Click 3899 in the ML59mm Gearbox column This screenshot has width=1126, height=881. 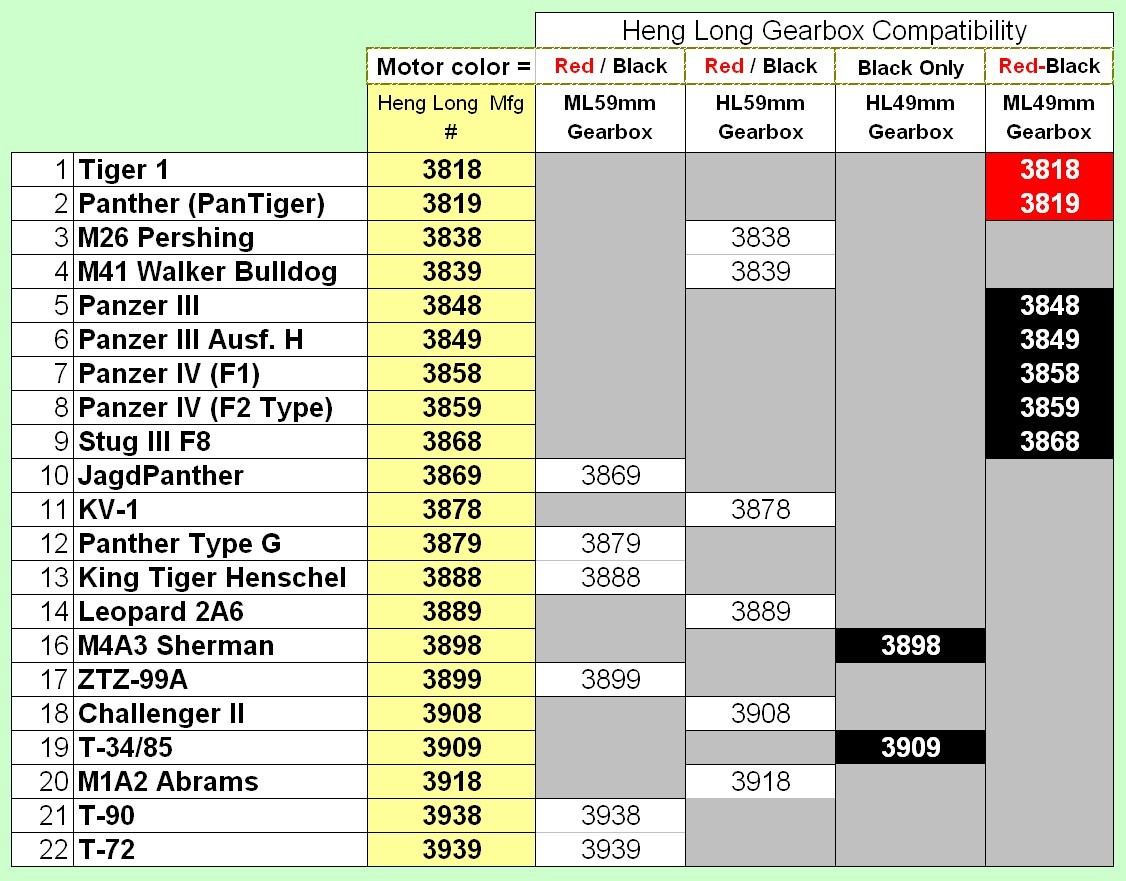point(610,679)
